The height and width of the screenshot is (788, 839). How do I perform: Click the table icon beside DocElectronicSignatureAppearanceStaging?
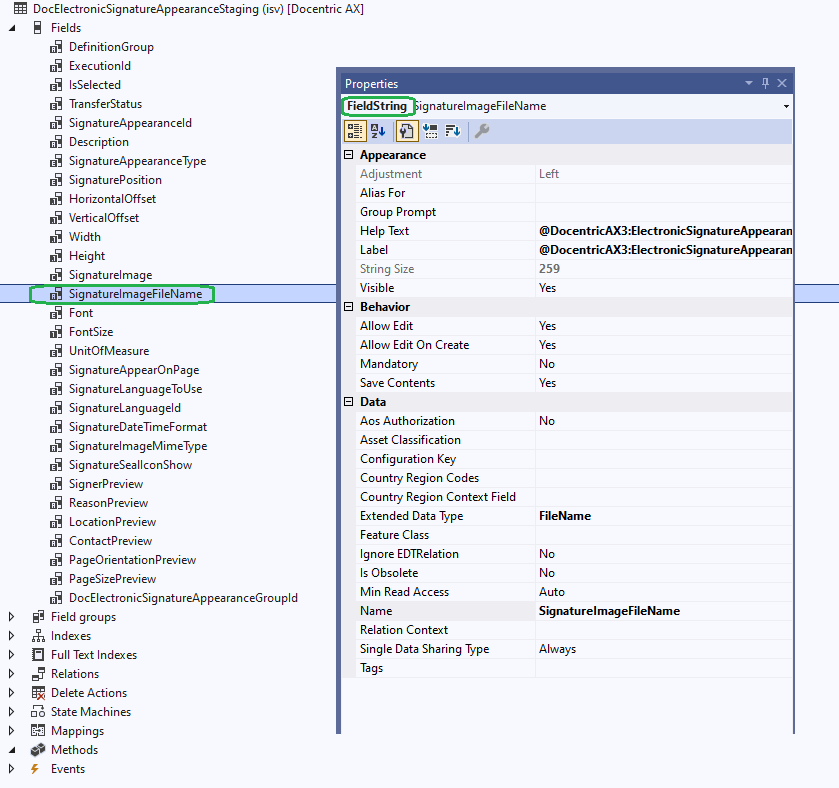[20, 9]
